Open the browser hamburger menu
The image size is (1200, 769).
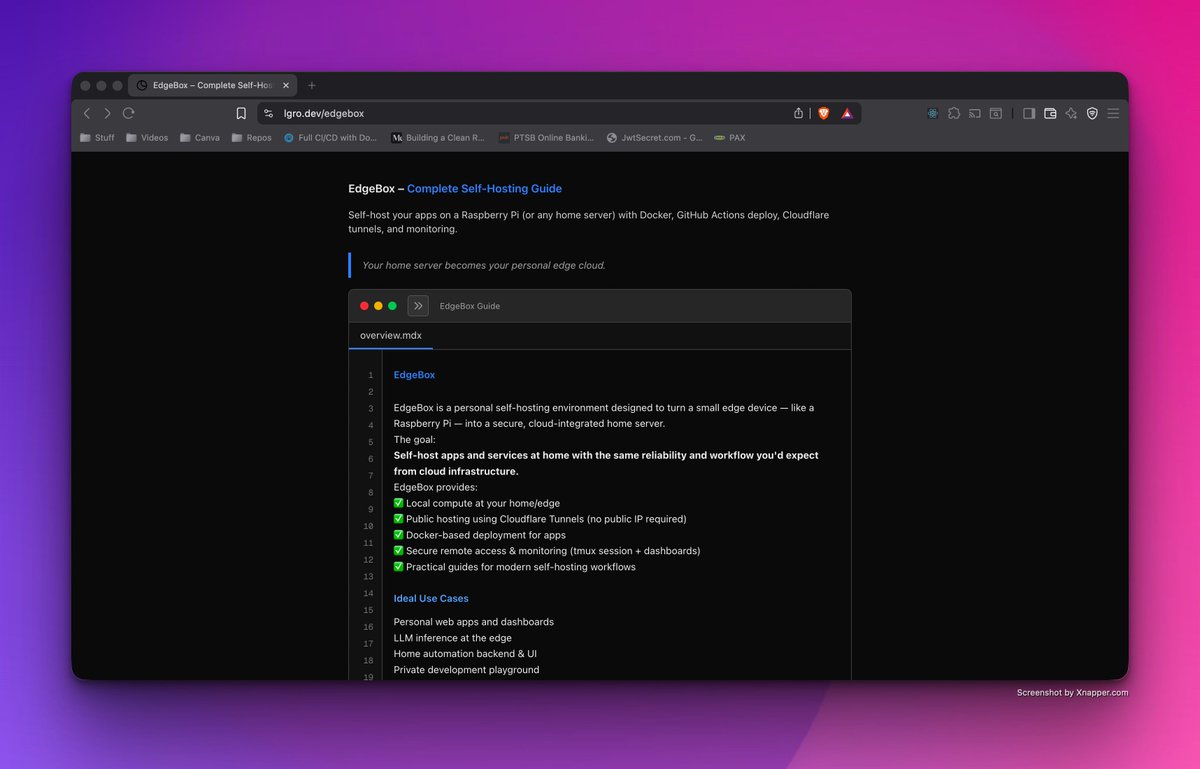coord(1113,114)
